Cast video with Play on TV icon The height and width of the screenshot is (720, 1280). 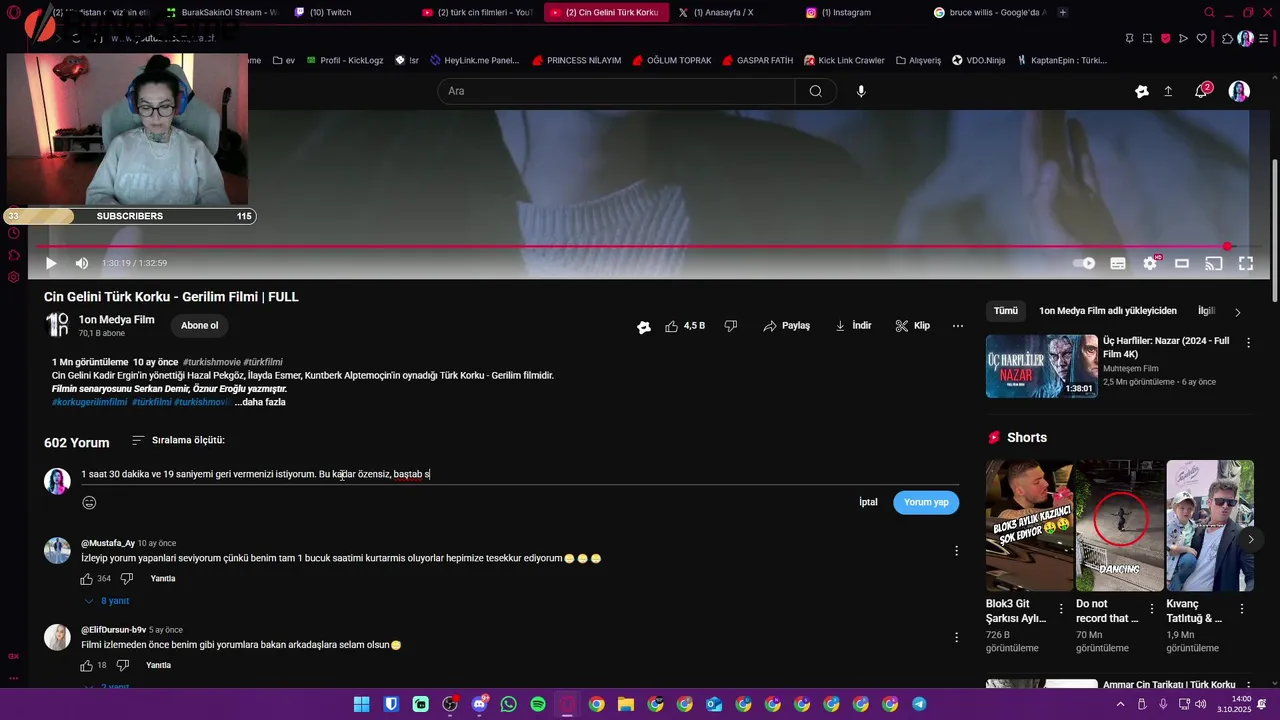(x=1214, y=263)
